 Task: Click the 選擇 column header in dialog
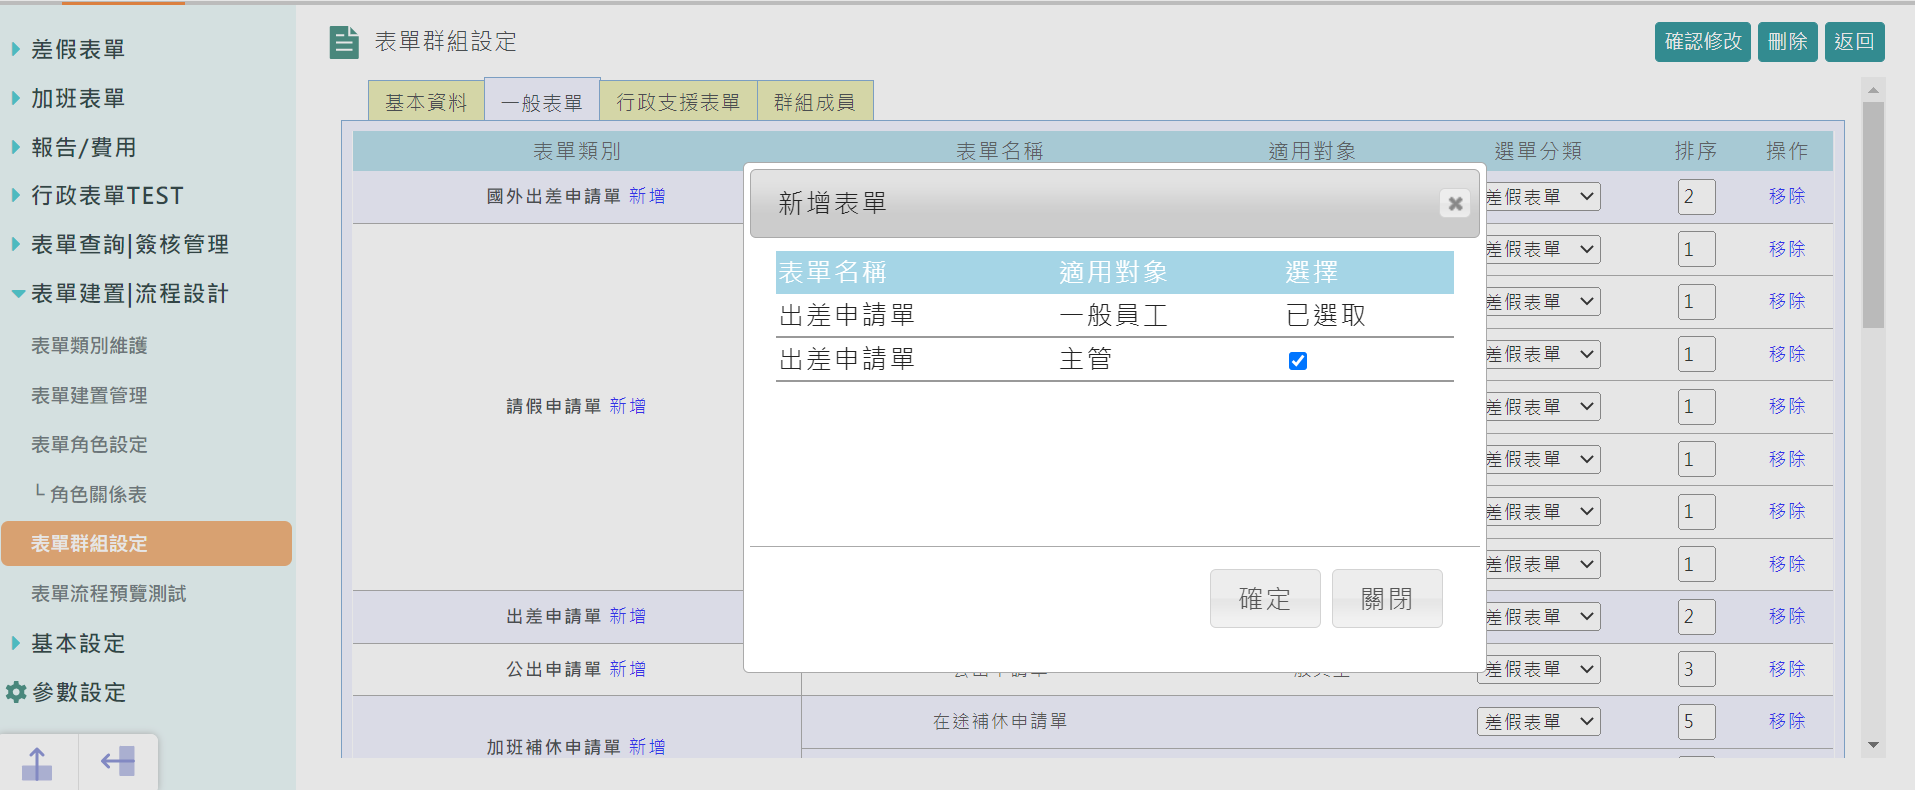(x=1311, y=272)
